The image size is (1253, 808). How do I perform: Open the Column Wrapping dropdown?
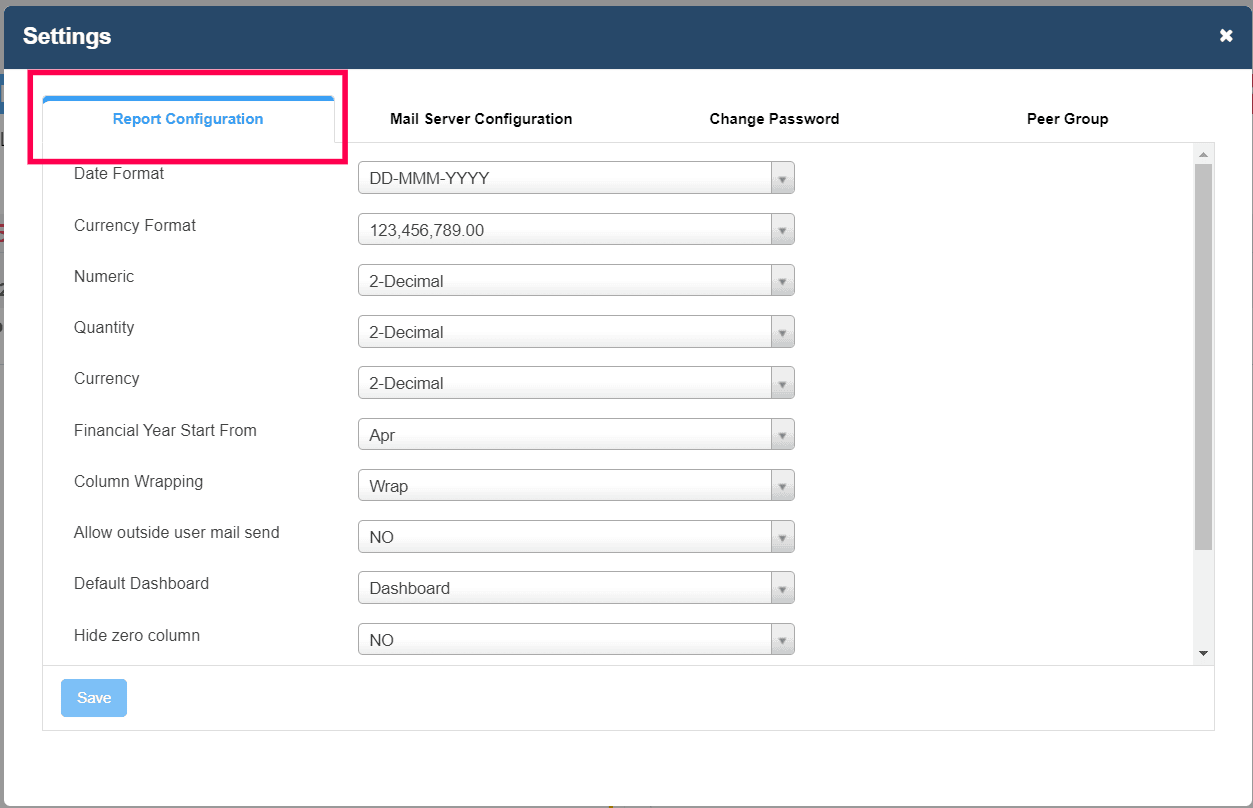coord(576,486)
